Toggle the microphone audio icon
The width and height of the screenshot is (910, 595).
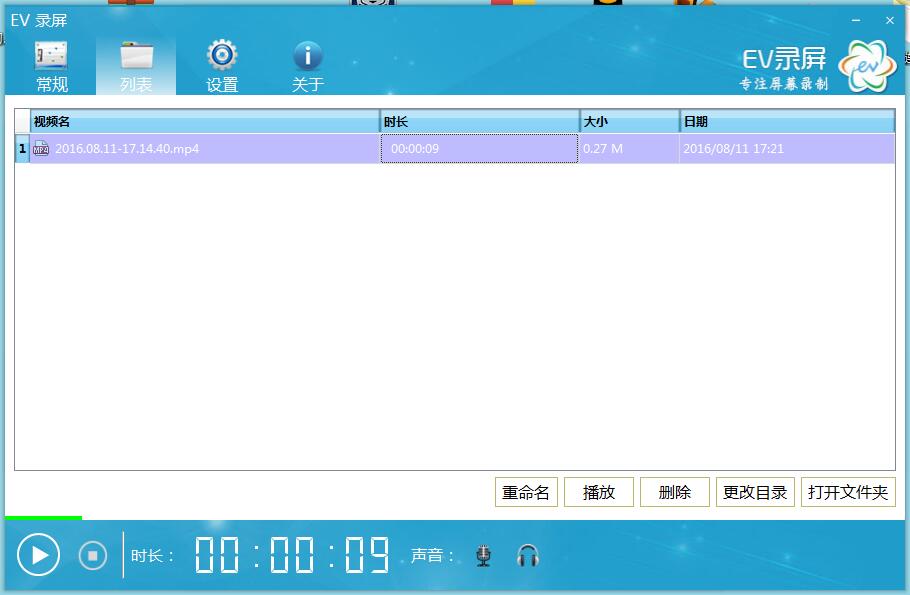click(484, 556)
